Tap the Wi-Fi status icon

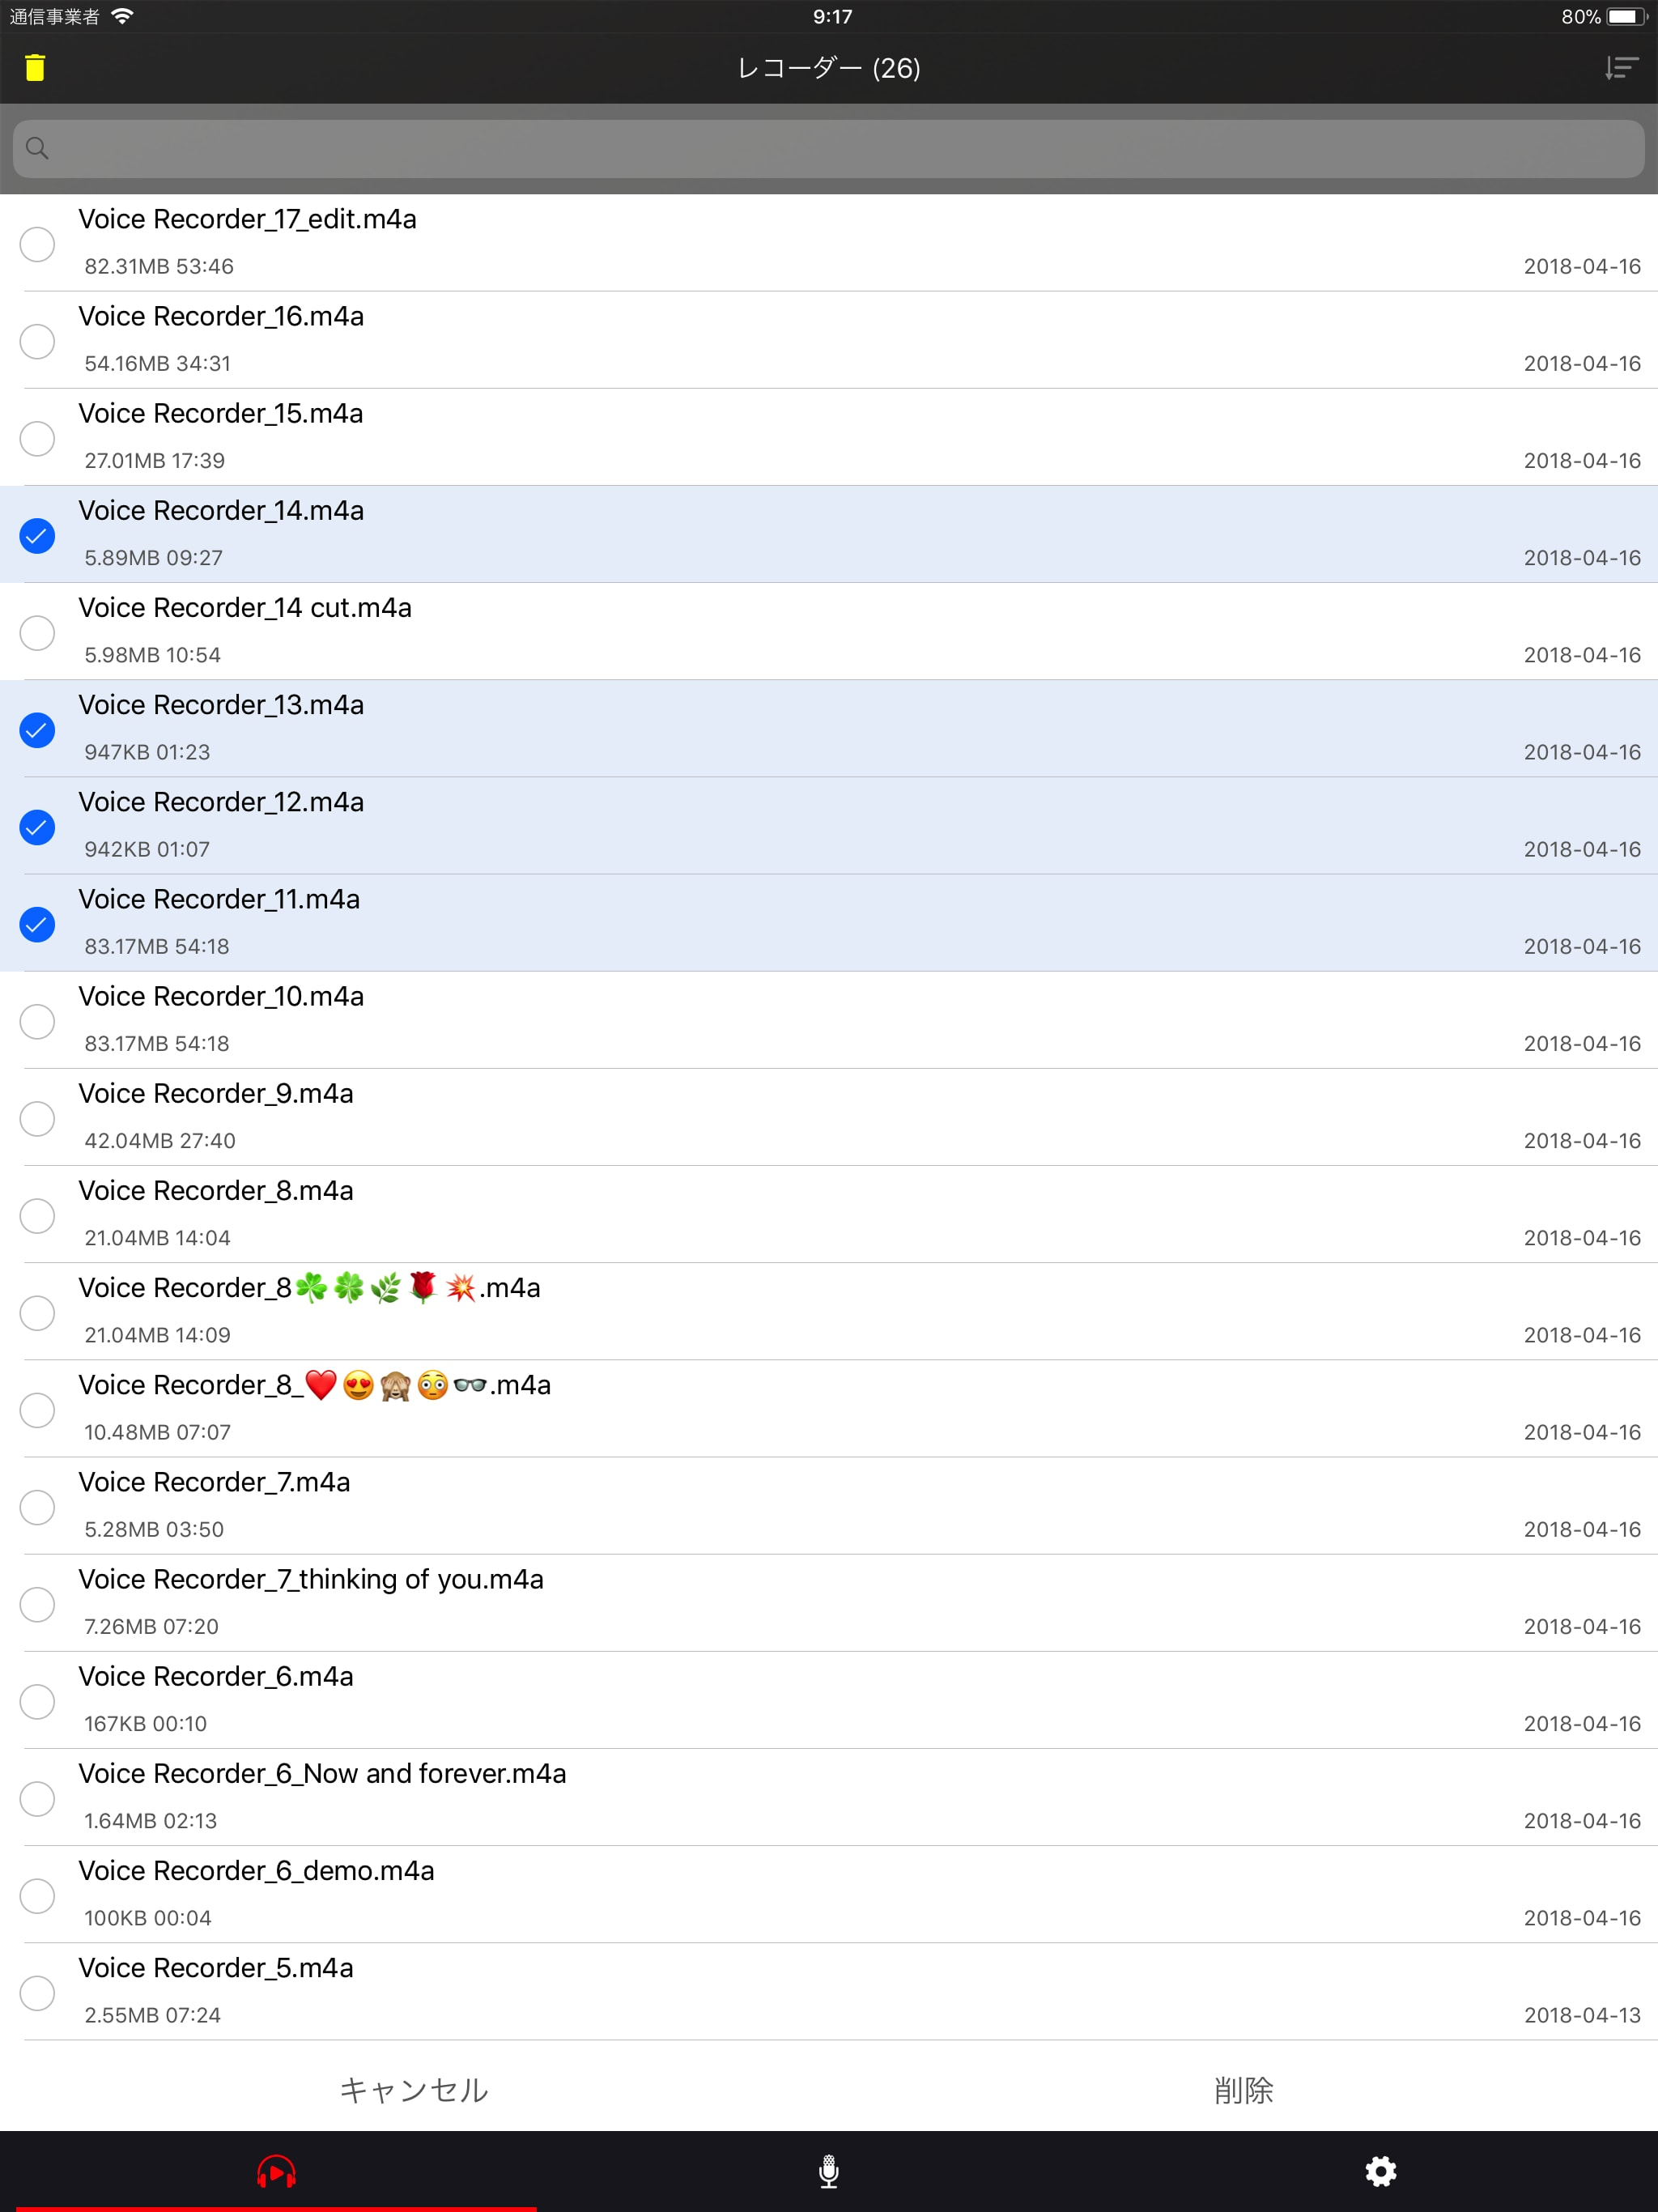pyautogui.click(x=122, y=16)
